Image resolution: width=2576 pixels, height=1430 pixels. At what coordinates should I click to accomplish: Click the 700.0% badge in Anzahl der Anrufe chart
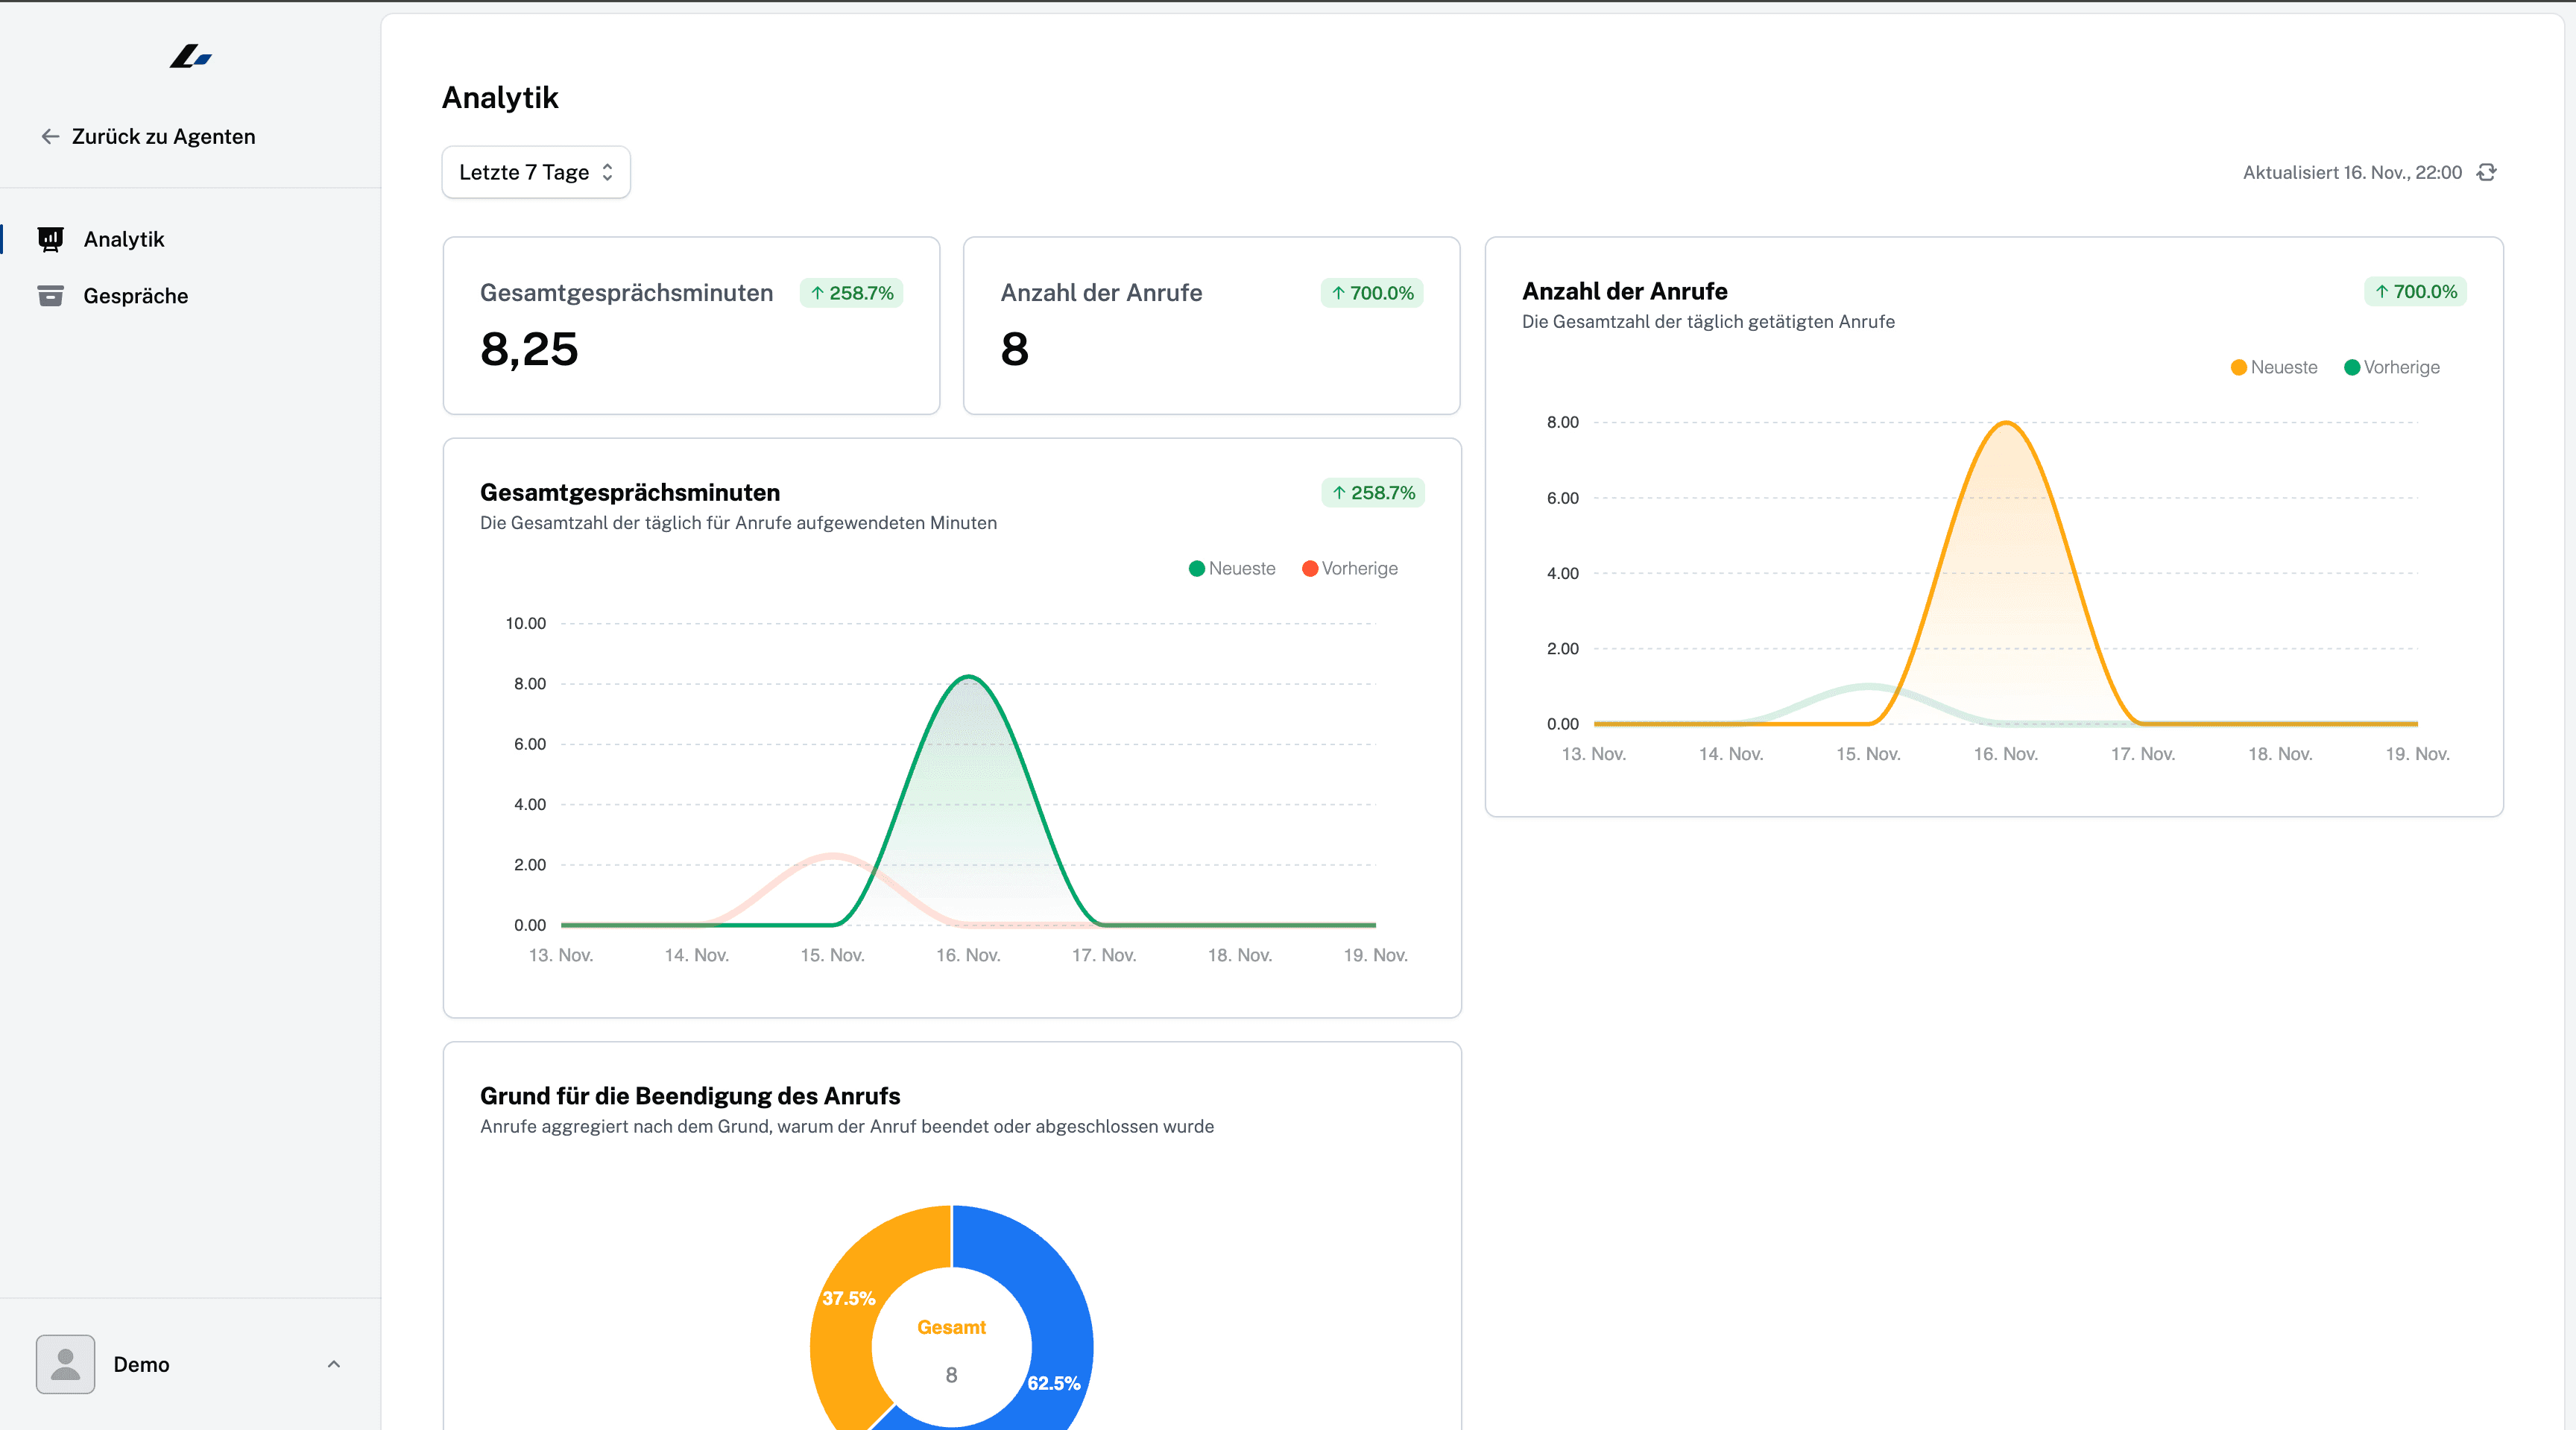click(x=2415, y=291)
